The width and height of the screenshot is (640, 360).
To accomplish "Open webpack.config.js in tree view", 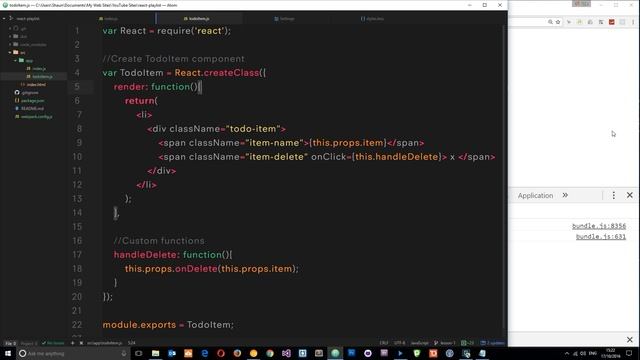I will click(33, 116).
